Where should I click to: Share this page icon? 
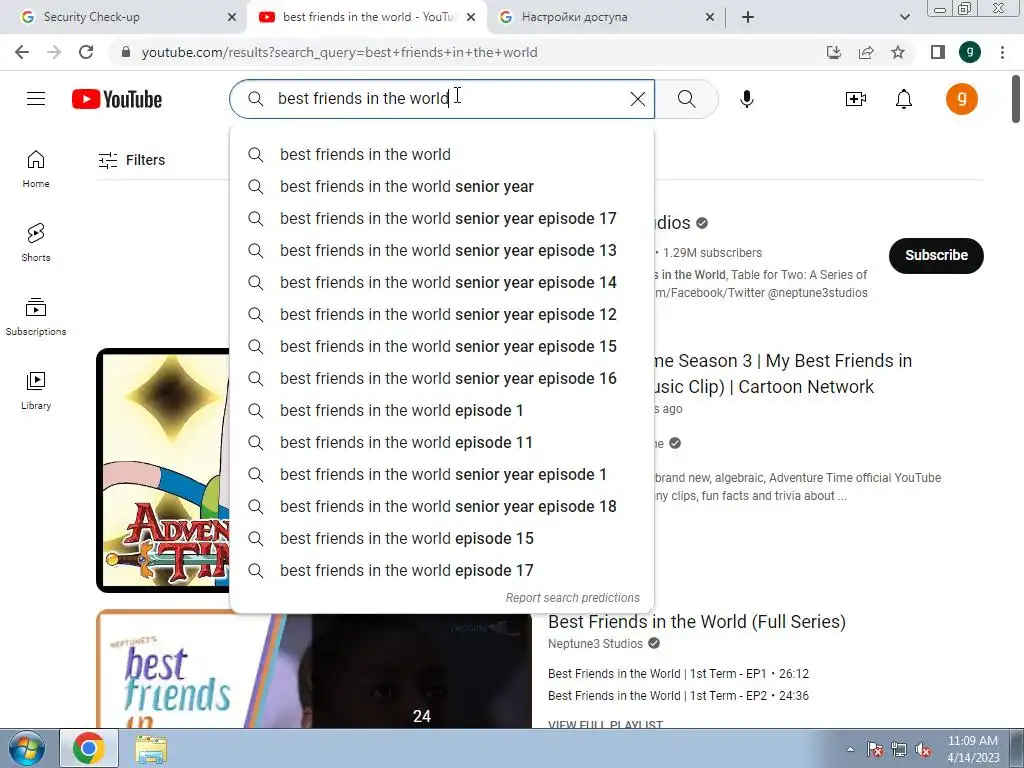[866, 52]
